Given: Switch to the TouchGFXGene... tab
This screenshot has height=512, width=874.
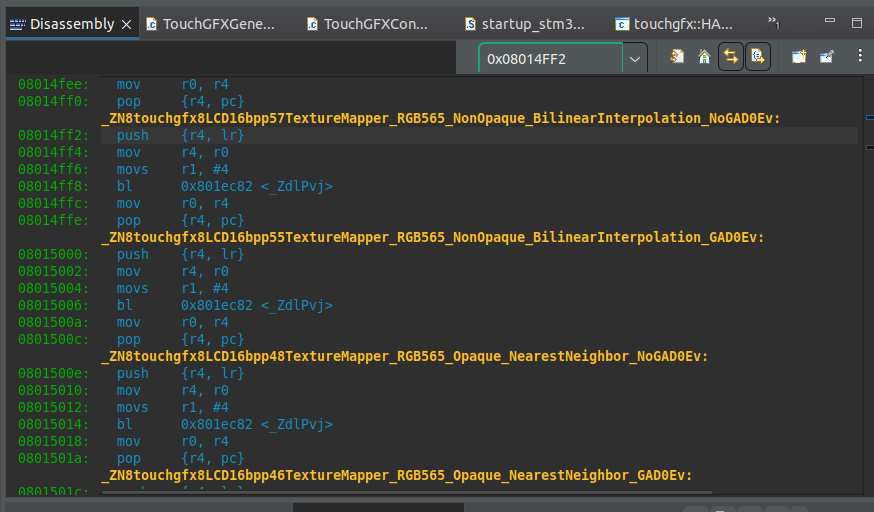Looking at the screenshot, I should coord(211,24).
